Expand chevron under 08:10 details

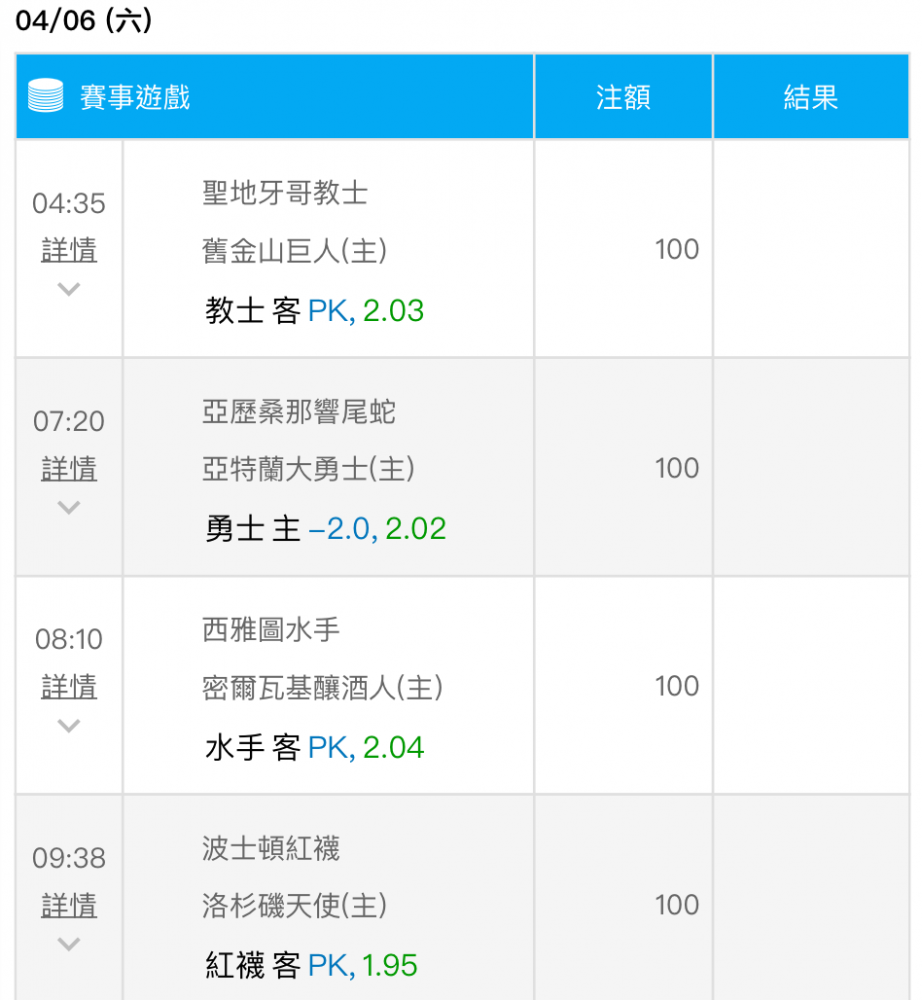click(69, 725)
